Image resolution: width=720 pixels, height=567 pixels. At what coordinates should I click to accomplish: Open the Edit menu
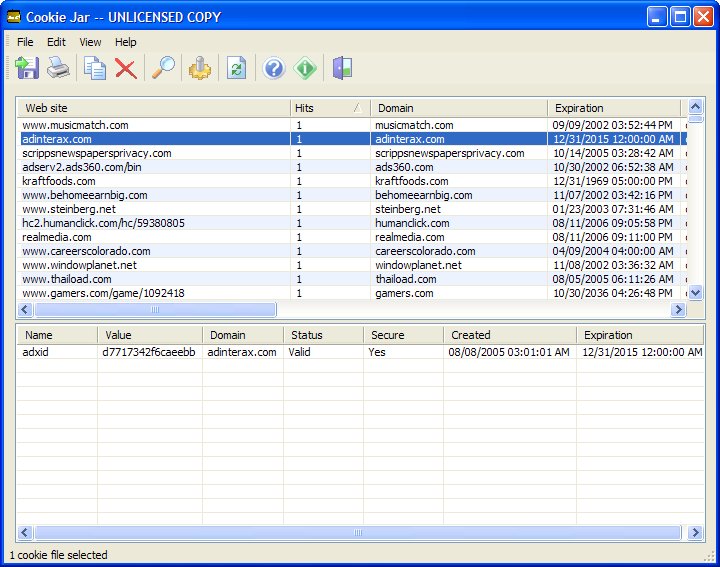tap(56, 42)
